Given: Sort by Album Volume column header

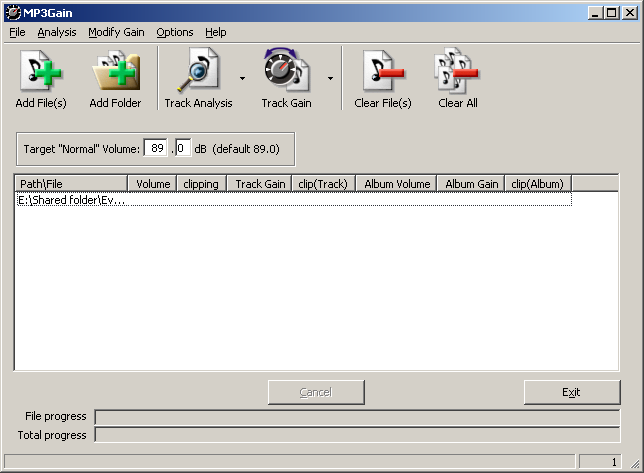Looking at the screenshot, I should 396,184.
